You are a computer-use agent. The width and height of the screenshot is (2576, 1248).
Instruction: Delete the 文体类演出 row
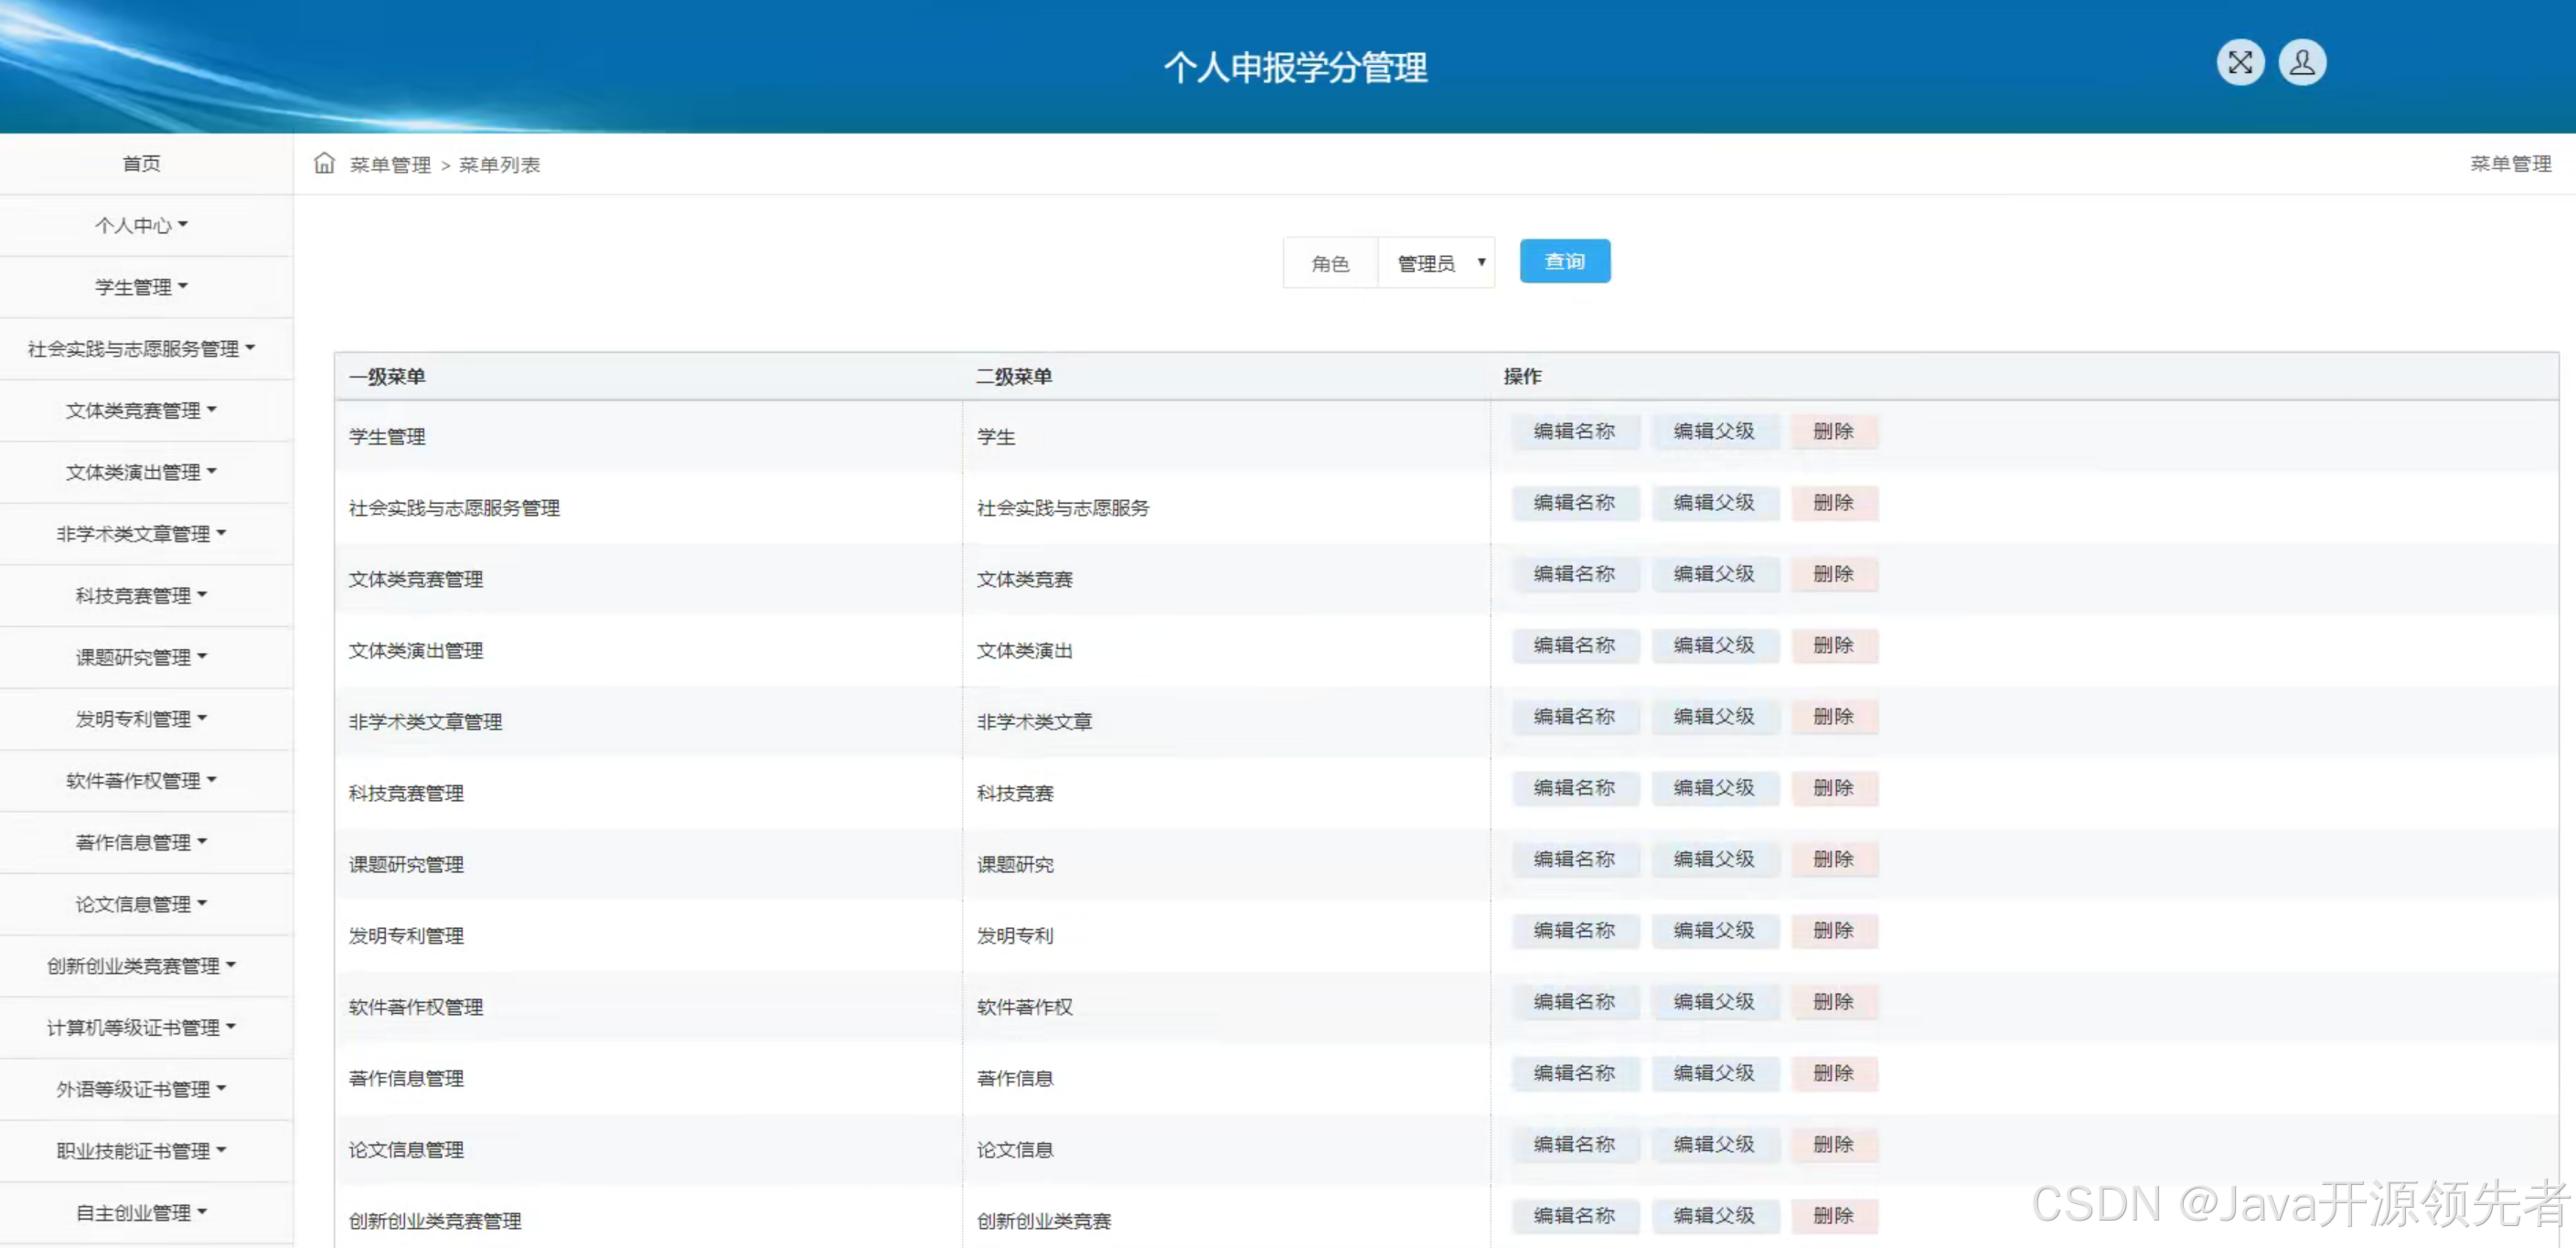pyautogui.click(x=1834, y=645)
